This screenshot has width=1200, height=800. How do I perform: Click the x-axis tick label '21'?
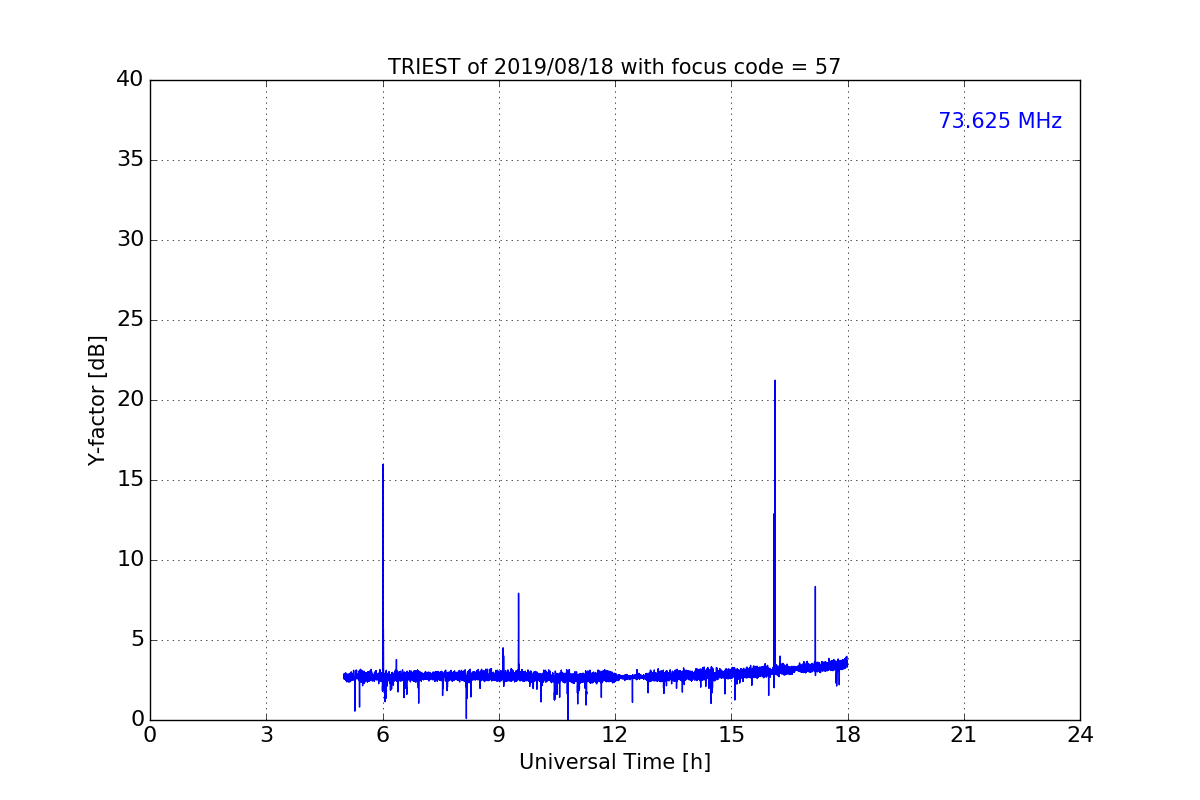[x=964, y=735]
